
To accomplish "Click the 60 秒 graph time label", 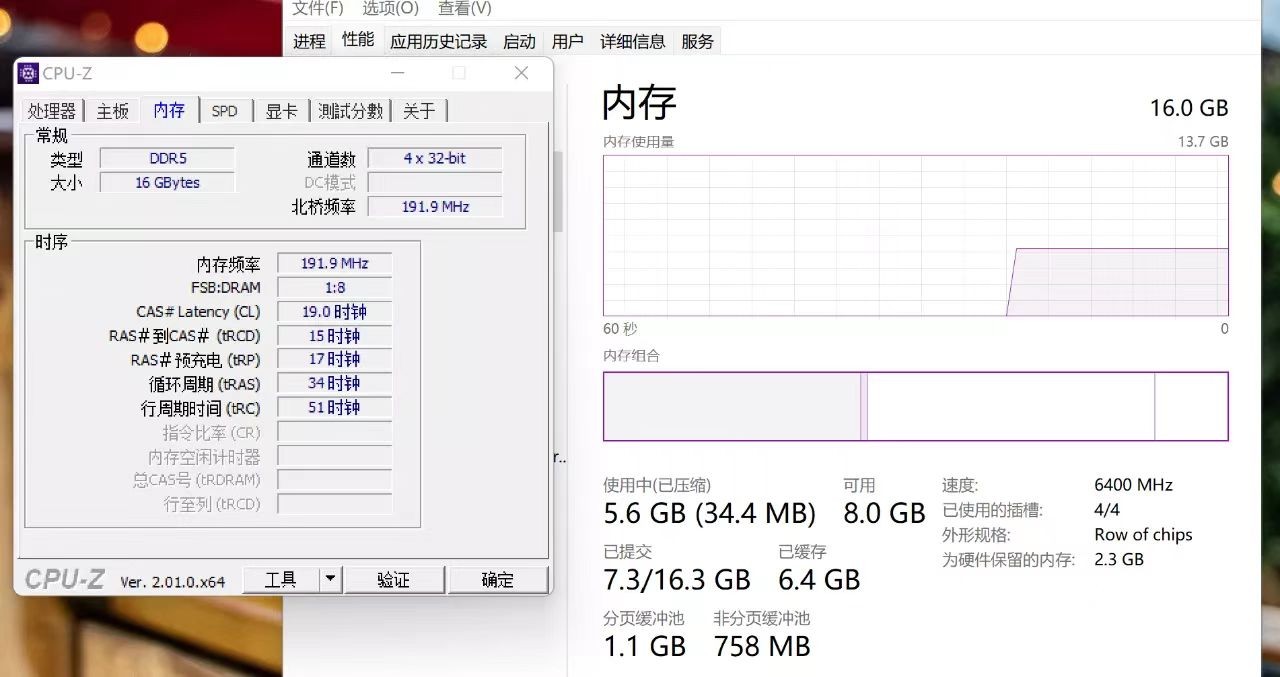I will pyautogui.click(x=620, y=329).
